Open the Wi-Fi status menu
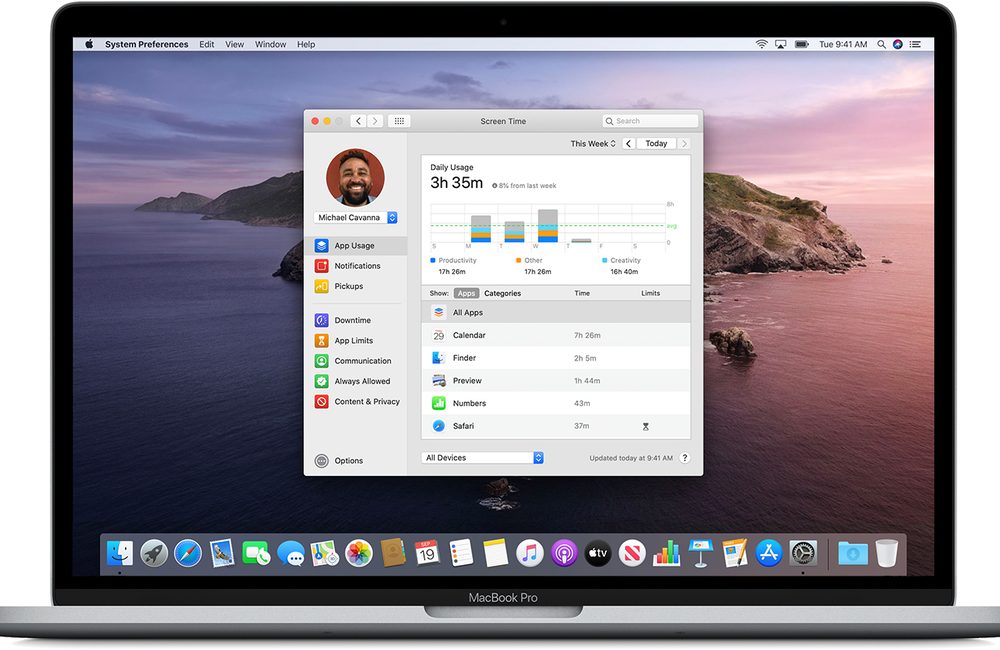The width and height of the screenshot is (1000, 650). tap(761, 44)
